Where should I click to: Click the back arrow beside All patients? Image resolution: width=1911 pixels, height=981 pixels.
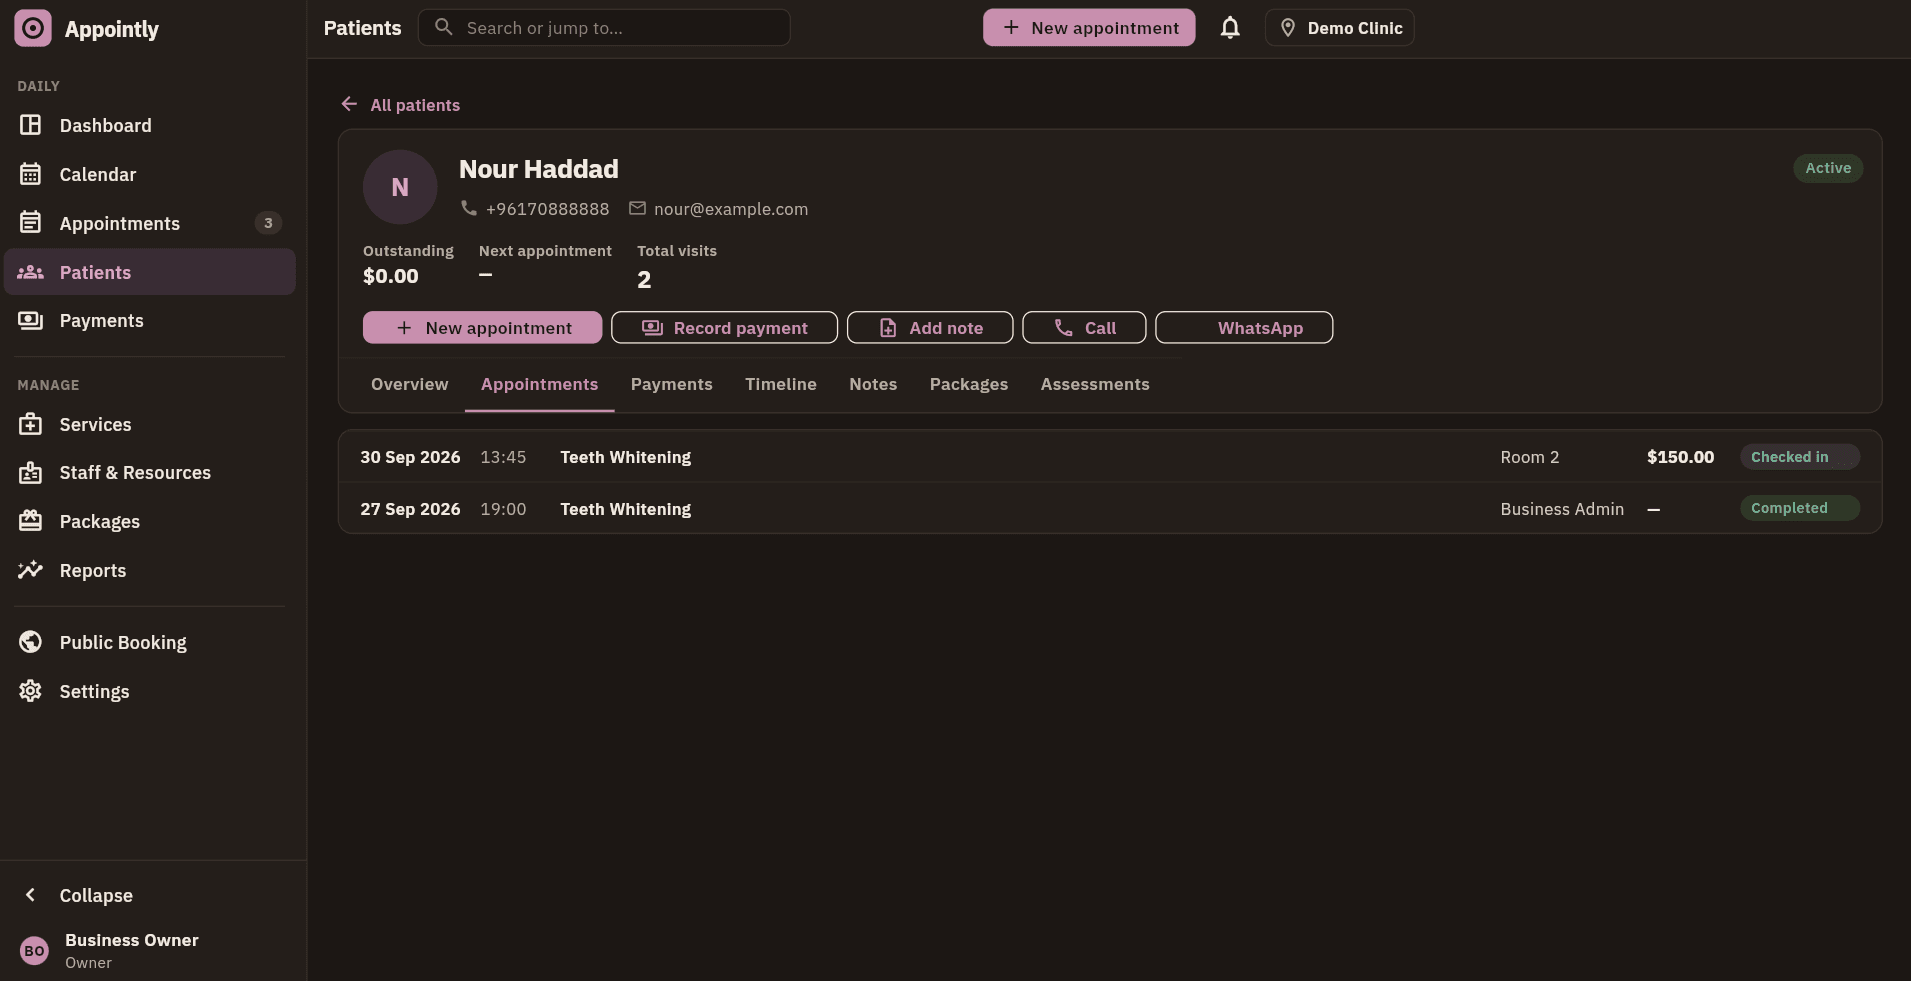pos(349,104)
